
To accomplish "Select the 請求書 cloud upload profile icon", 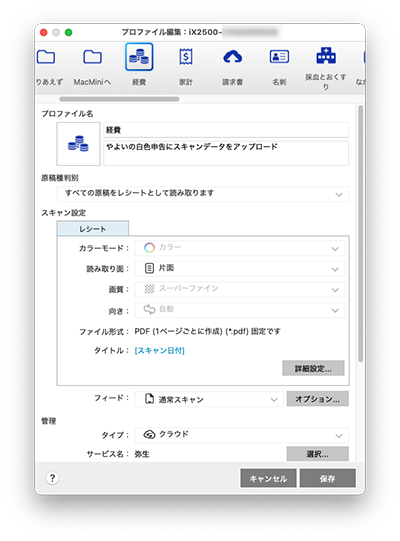I will click(233, 57).
